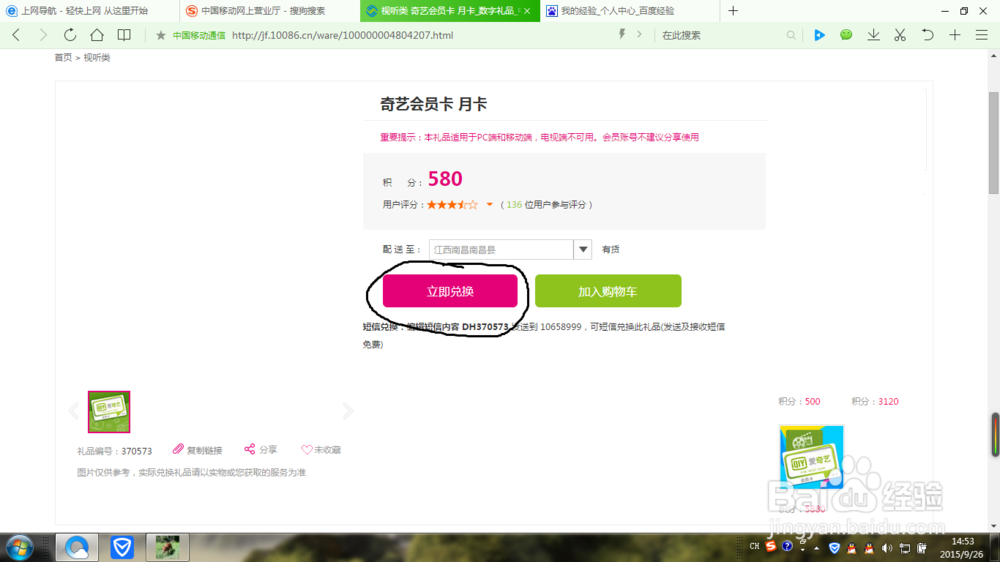Open the 视听类 breadcrumb link

coord(97,57)
